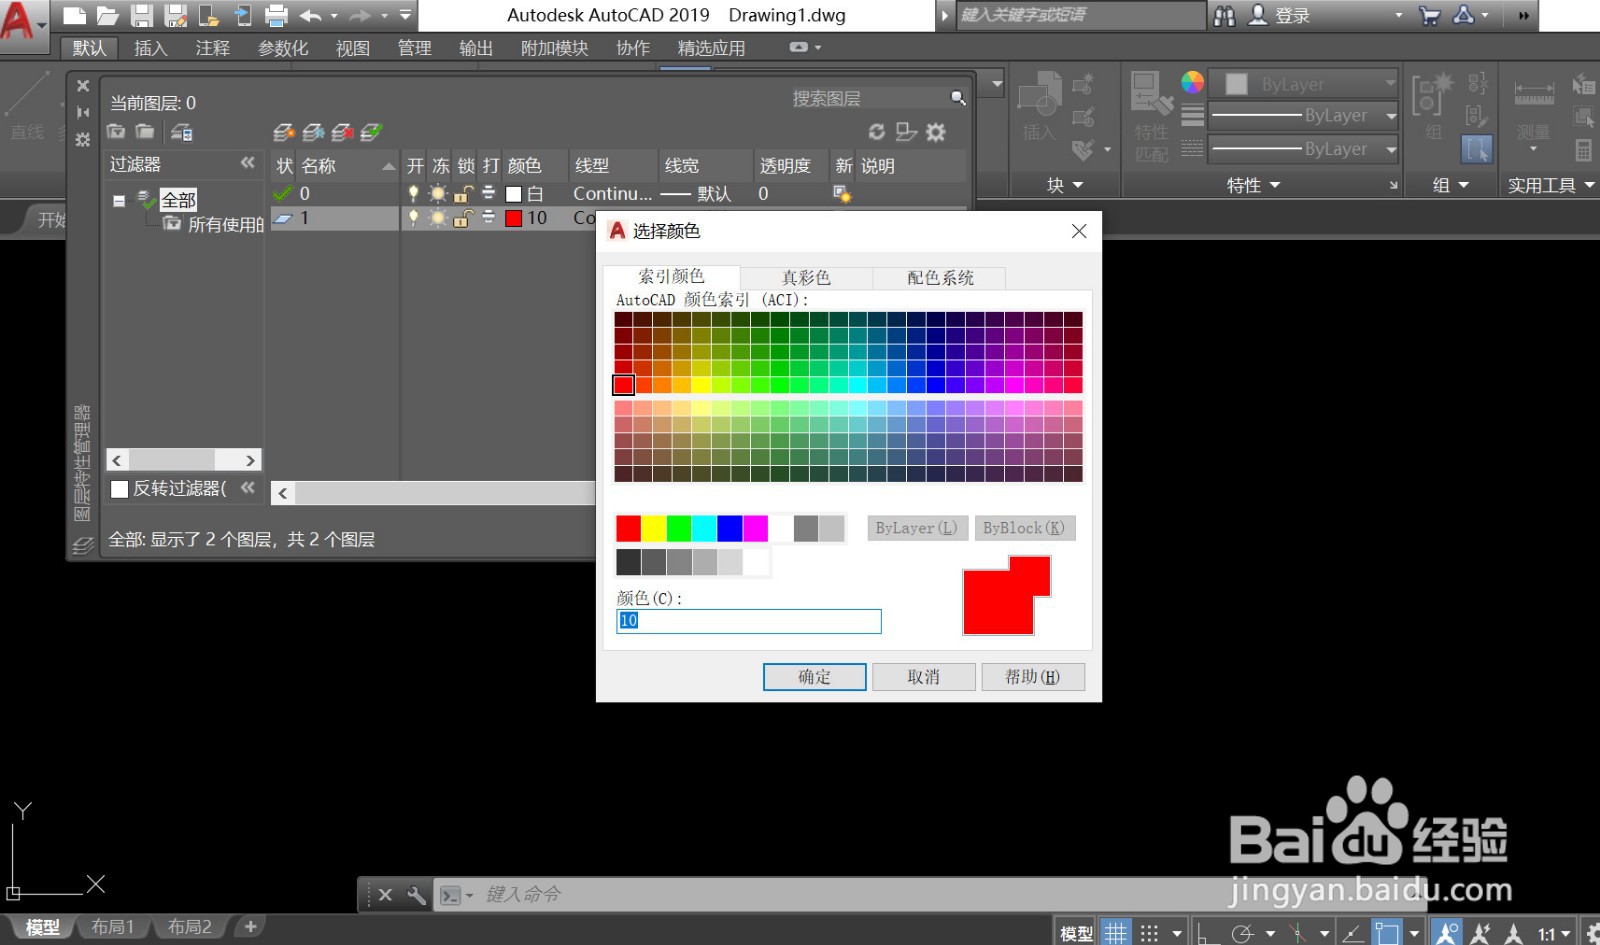The height and width of the screenshot is (945, 1600).
Task: Collapse the All filter tree node
Action: (x=119, y=201)
